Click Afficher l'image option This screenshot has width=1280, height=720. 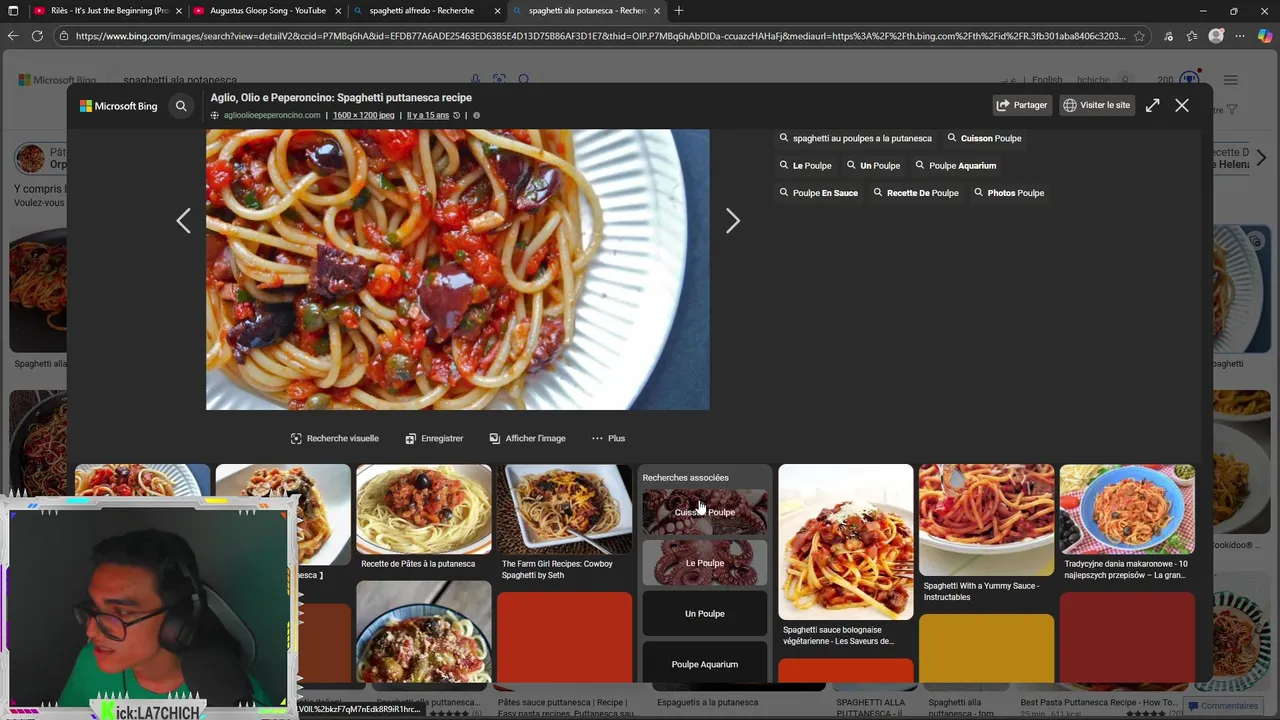tap(527, 438)
